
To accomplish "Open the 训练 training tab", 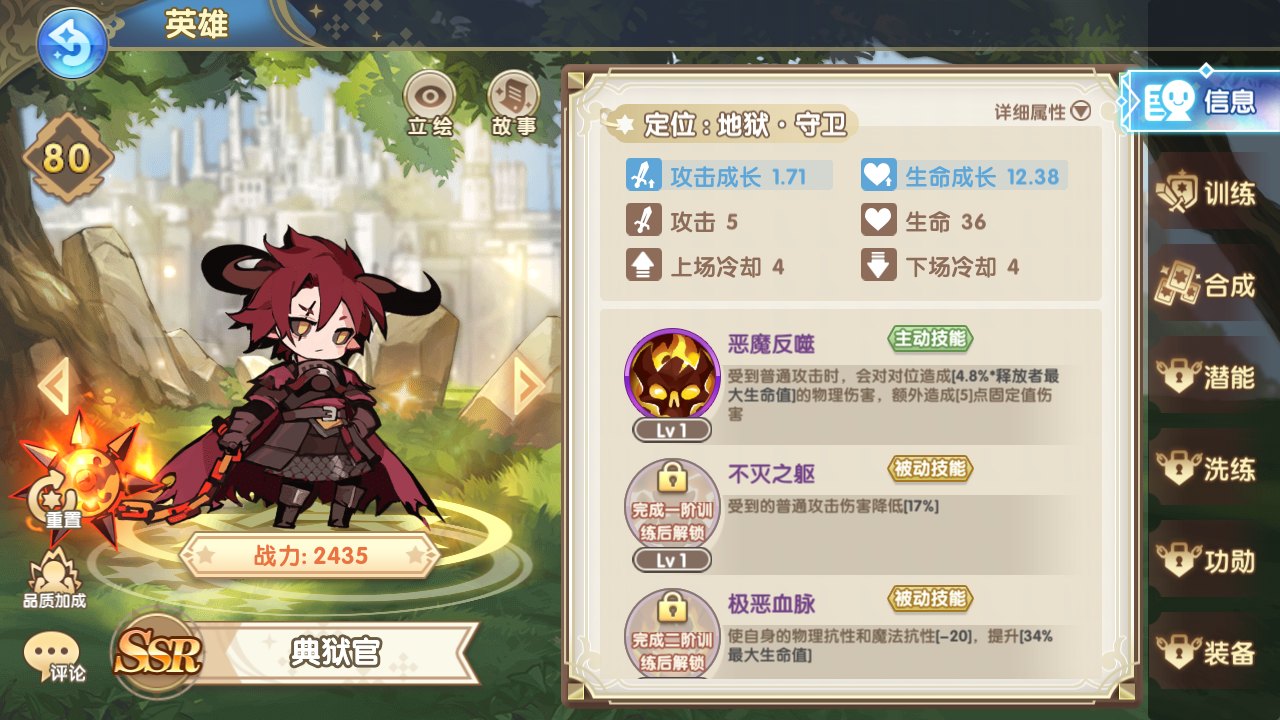I will [1208, 192].
